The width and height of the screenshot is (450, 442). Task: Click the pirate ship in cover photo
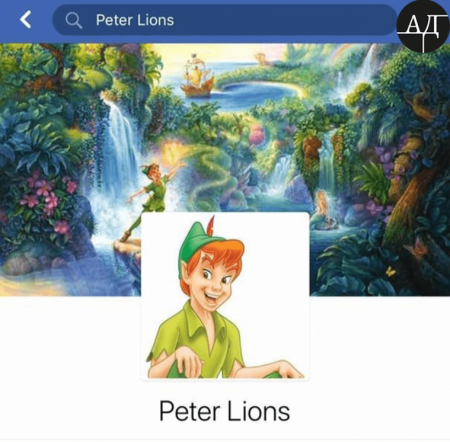coord(197,77)
